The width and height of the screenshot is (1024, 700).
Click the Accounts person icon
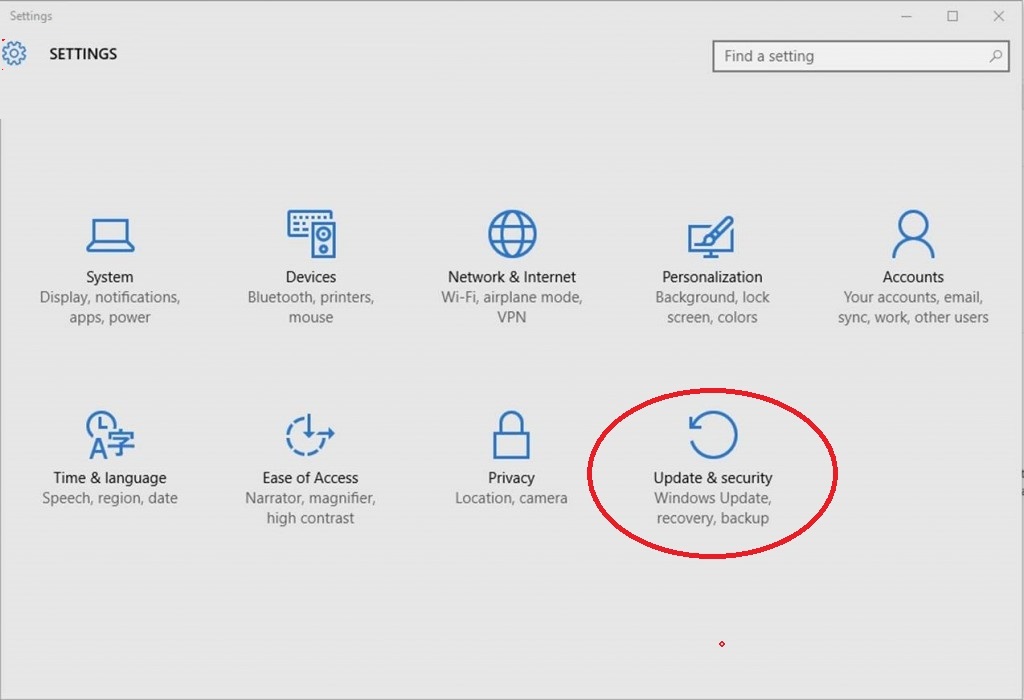tap(913, 234)
